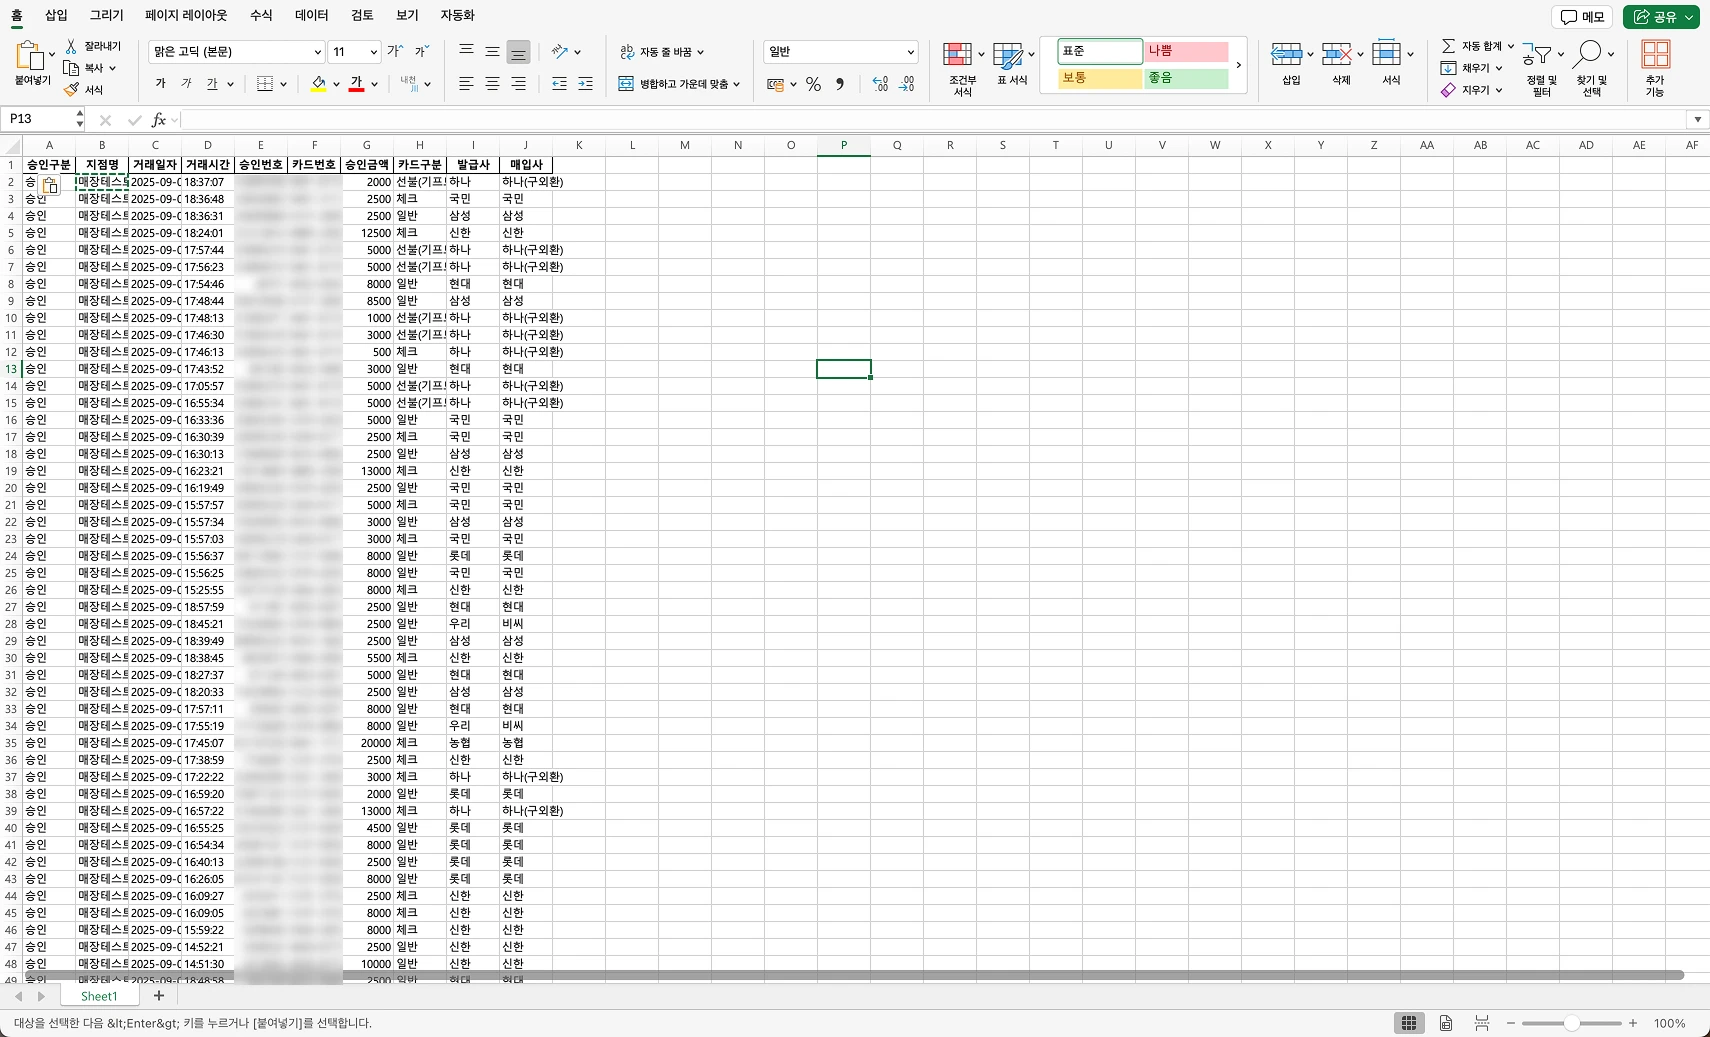The height and width of the screenshot is (1037, 1710).
Task: Select the Sheet1 worksheet tab
Action: (99, 996)
